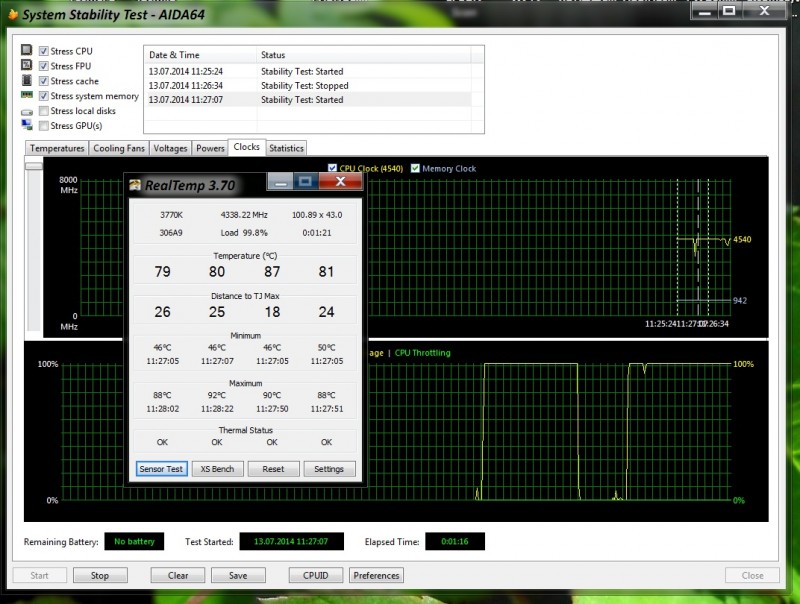Click the Close button in AIDA64
The height and width of the screenshot is (604, 800).
point(753,575)
